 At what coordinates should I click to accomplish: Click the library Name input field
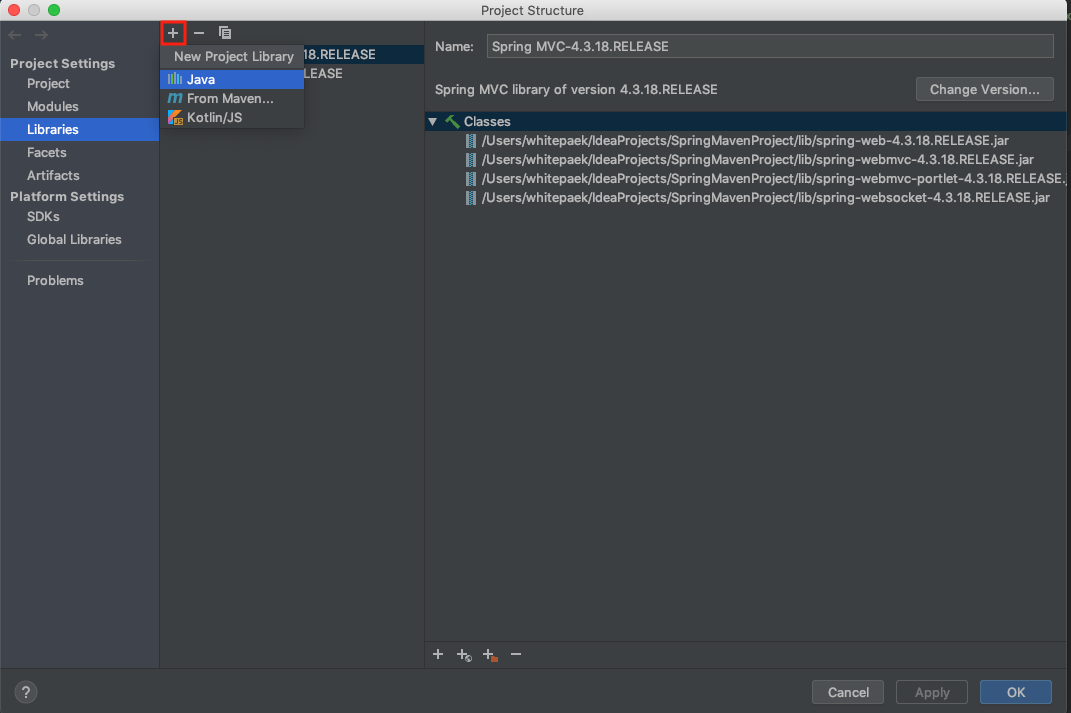click(770, 46)
